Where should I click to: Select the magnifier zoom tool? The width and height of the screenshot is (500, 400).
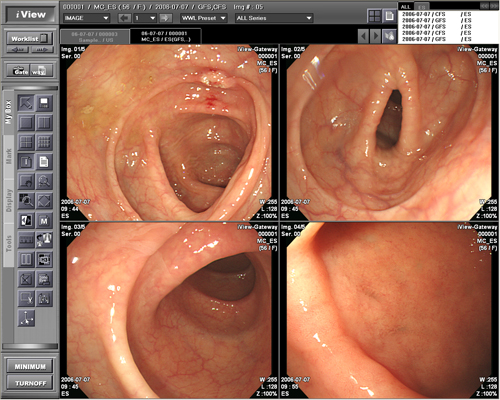coord(44,181)
